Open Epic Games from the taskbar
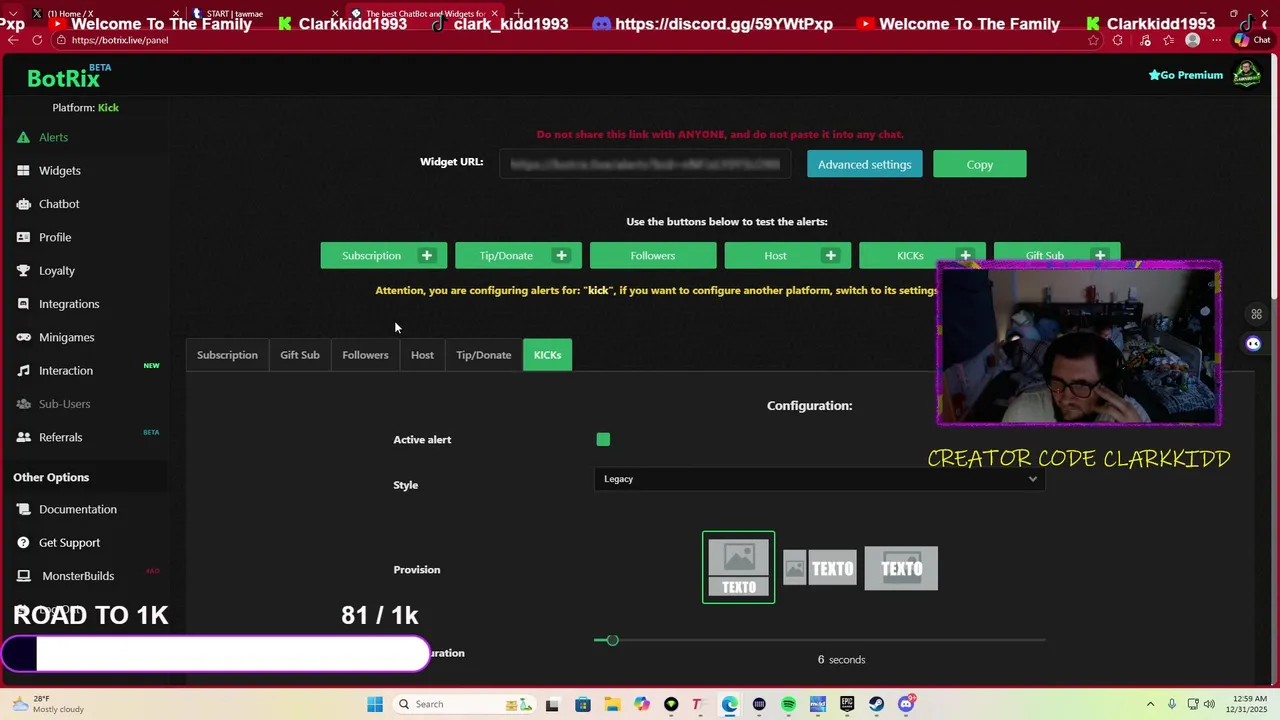 (848, 704)
